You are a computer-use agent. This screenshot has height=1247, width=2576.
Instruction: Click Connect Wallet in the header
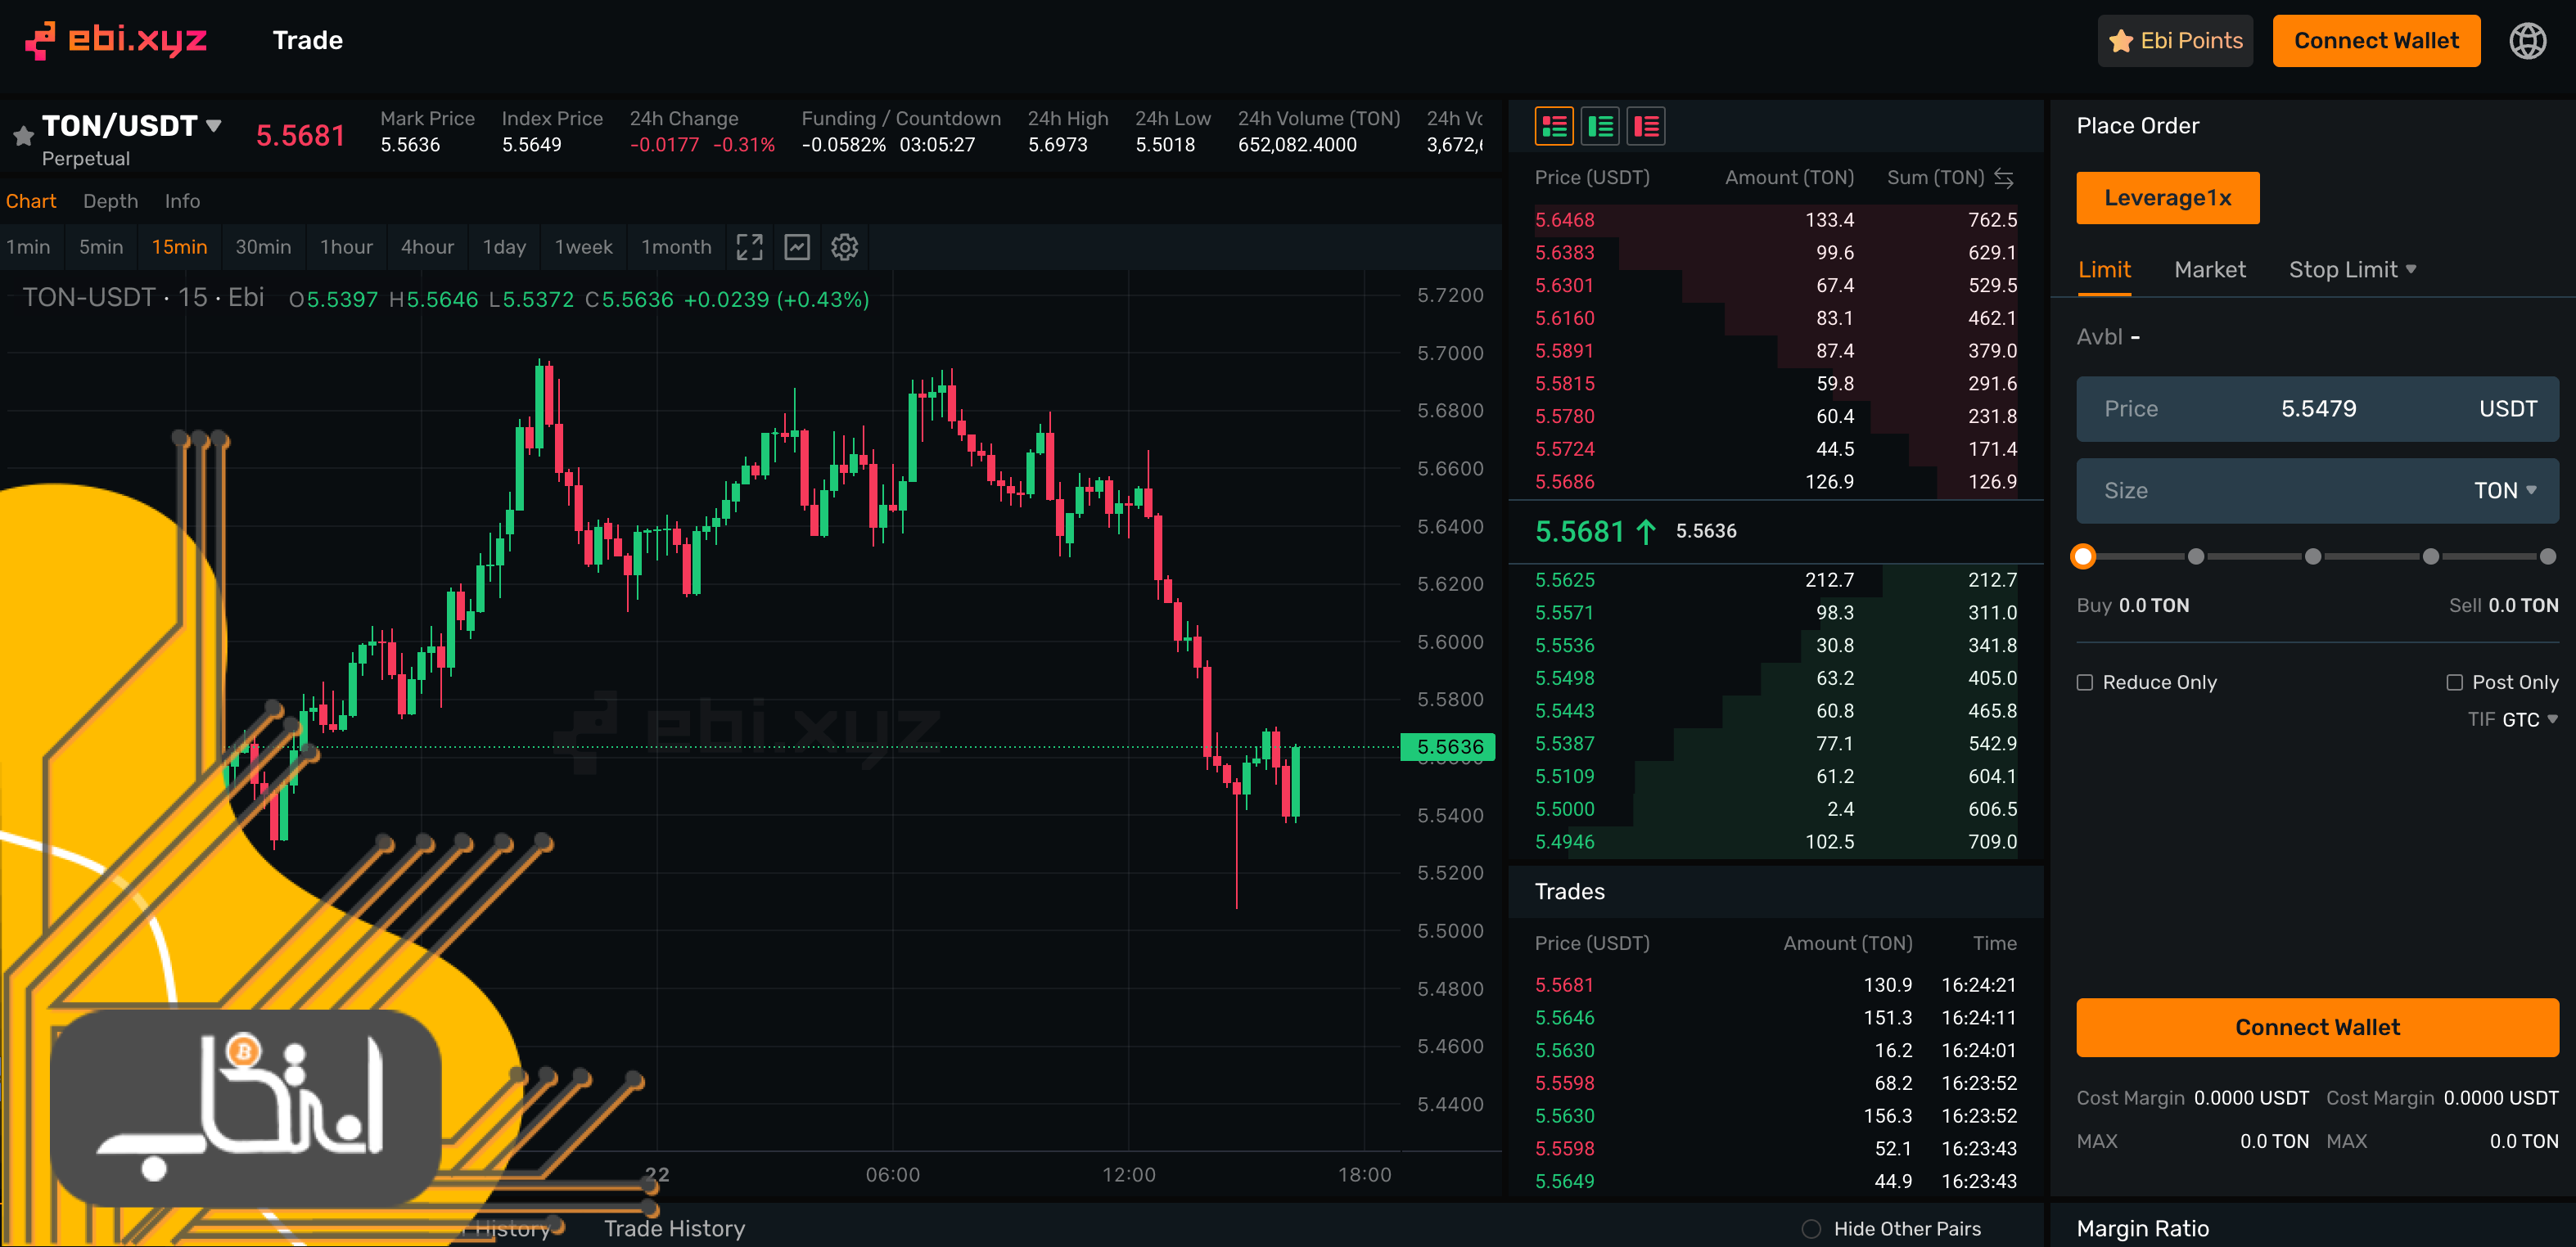2376,41
